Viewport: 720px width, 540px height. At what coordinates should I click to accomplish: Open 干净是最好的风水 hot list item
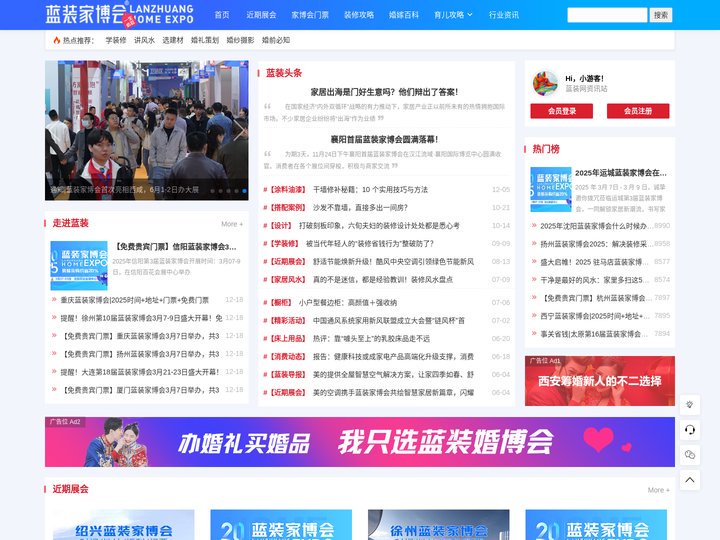coord(595,280)
